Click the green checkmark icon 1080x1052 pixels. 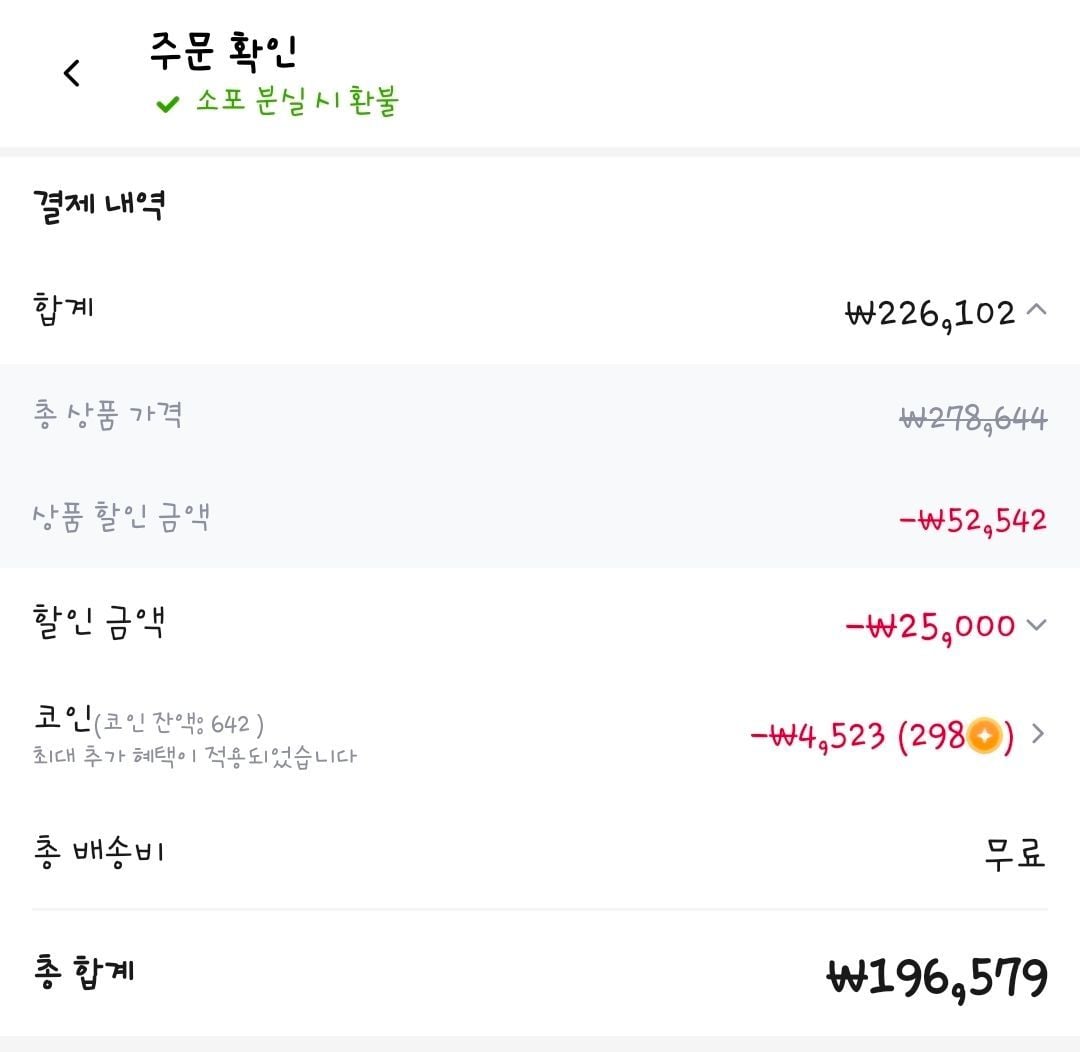click(167, 104)
